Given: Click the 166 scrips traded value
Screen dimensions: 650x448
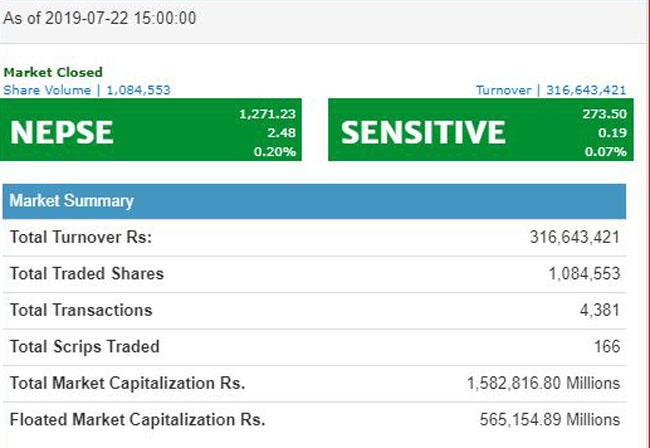Looking at the screenshot, I should click(607, 347).
